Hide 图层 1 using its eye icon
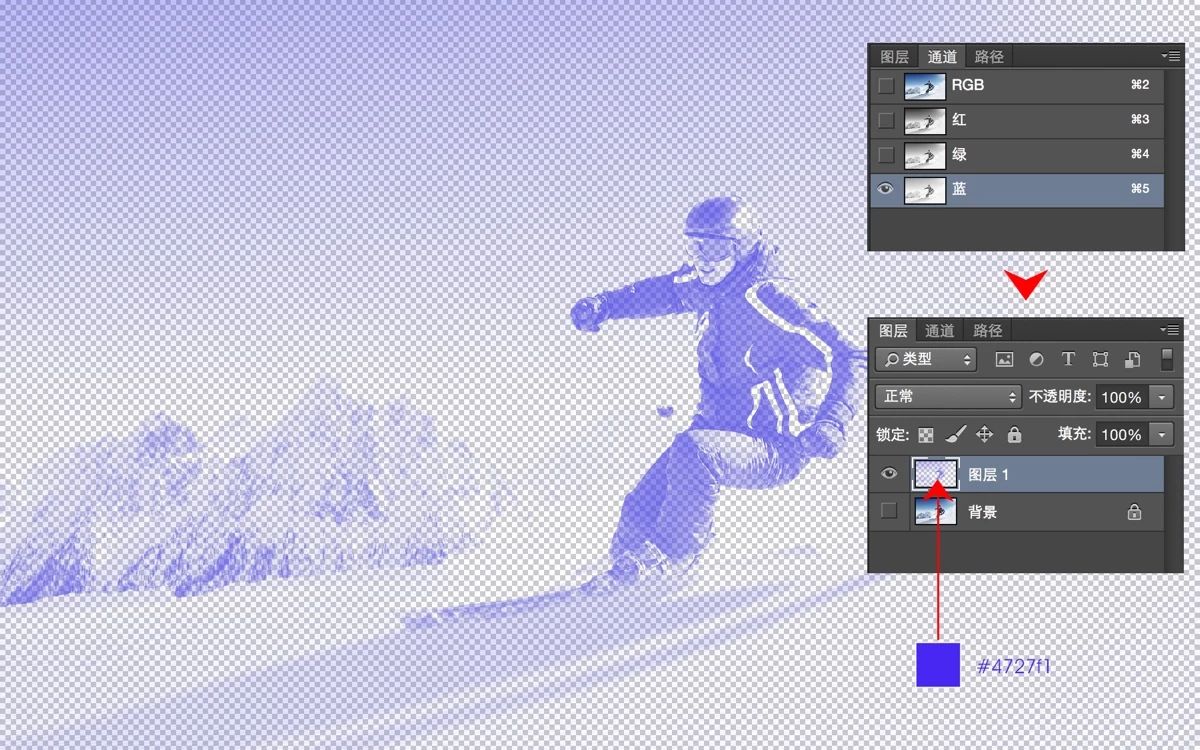1200x750 pixels. pos(888,474)
